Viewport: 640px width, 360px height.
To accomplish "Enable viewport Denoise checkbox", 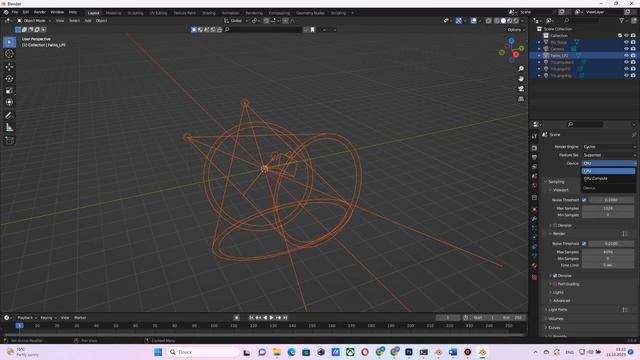I will [555, 225].
